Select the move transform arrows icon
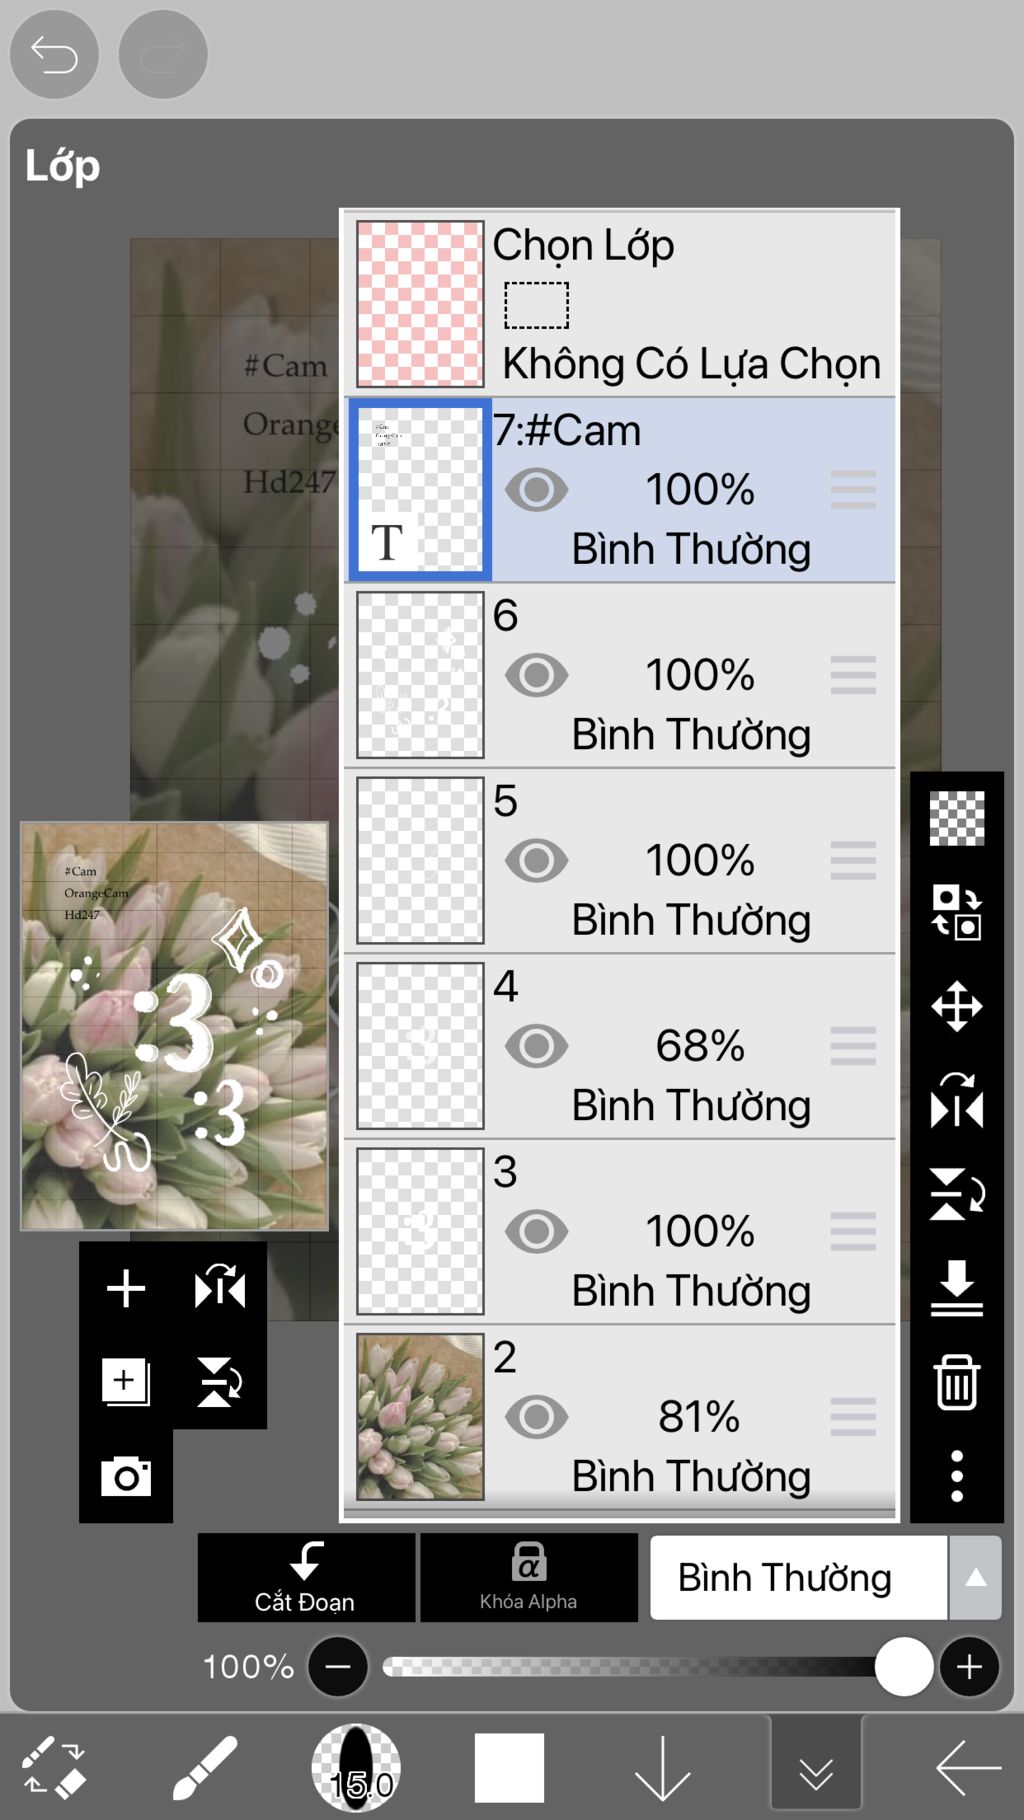 957,1005
